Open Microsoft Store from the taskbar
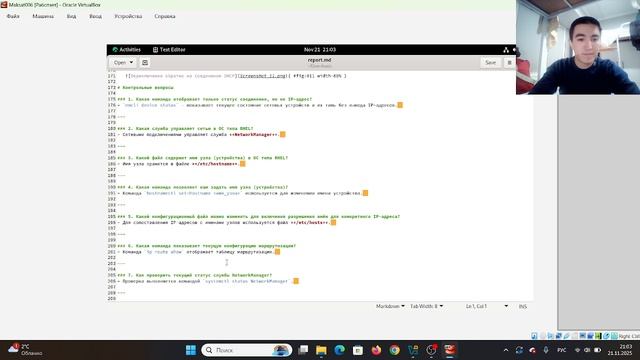640x360 pixels. [358, 350]
